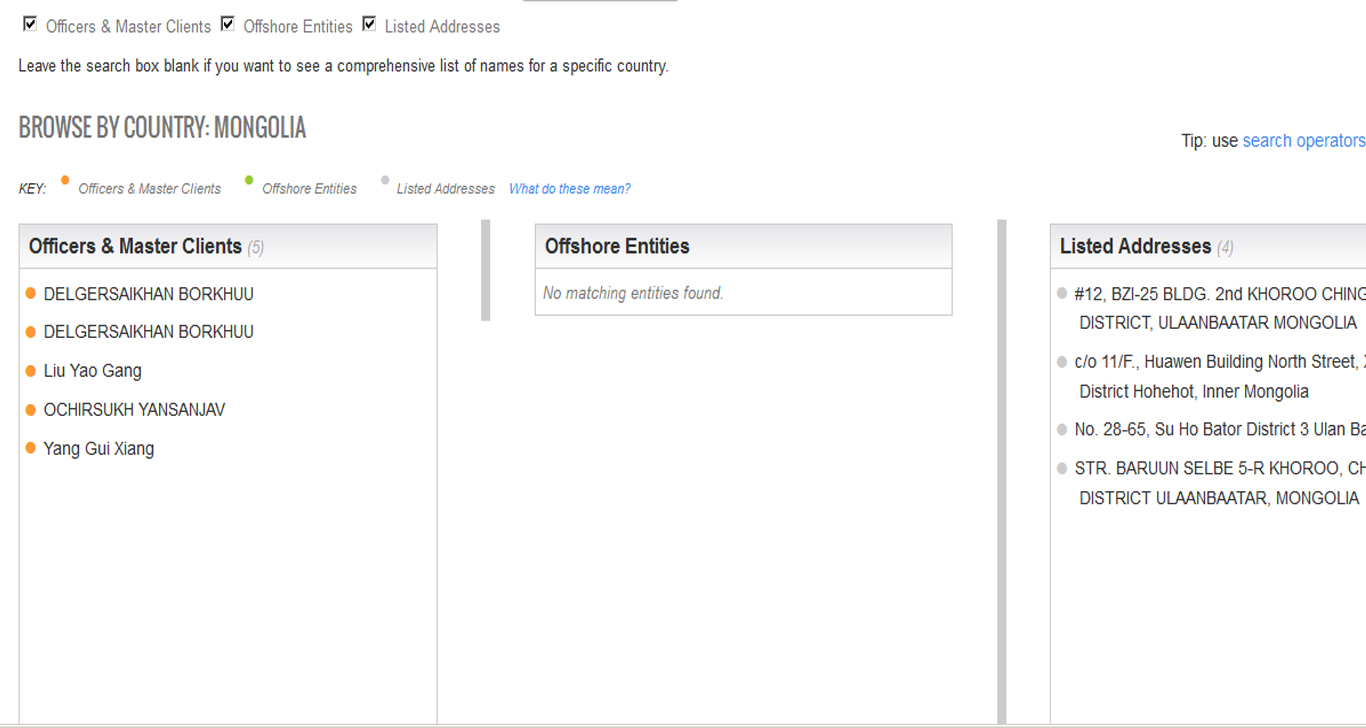The width and height of the screenshot is (1366, 728).
Task: Click the Officers & Master Clients panel header
Action: click(x=135, y=247)
